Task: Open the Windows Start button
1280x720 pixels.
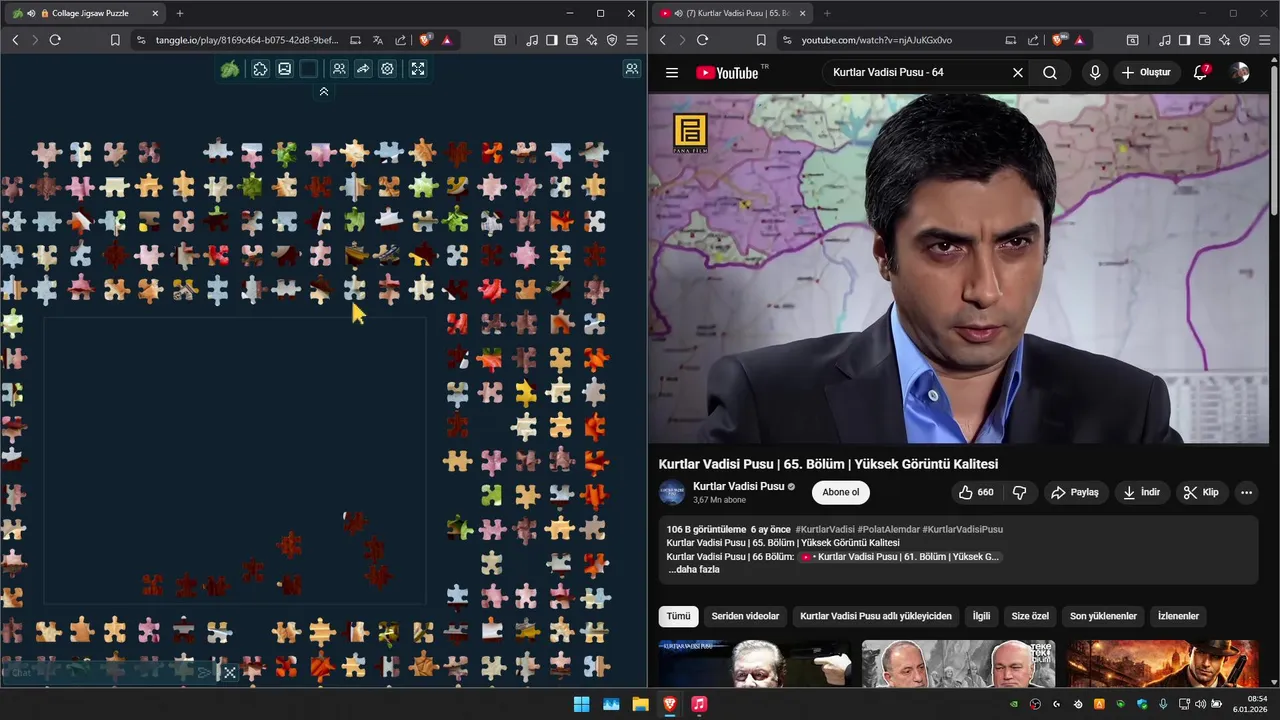Action: (x=581, y=704)
